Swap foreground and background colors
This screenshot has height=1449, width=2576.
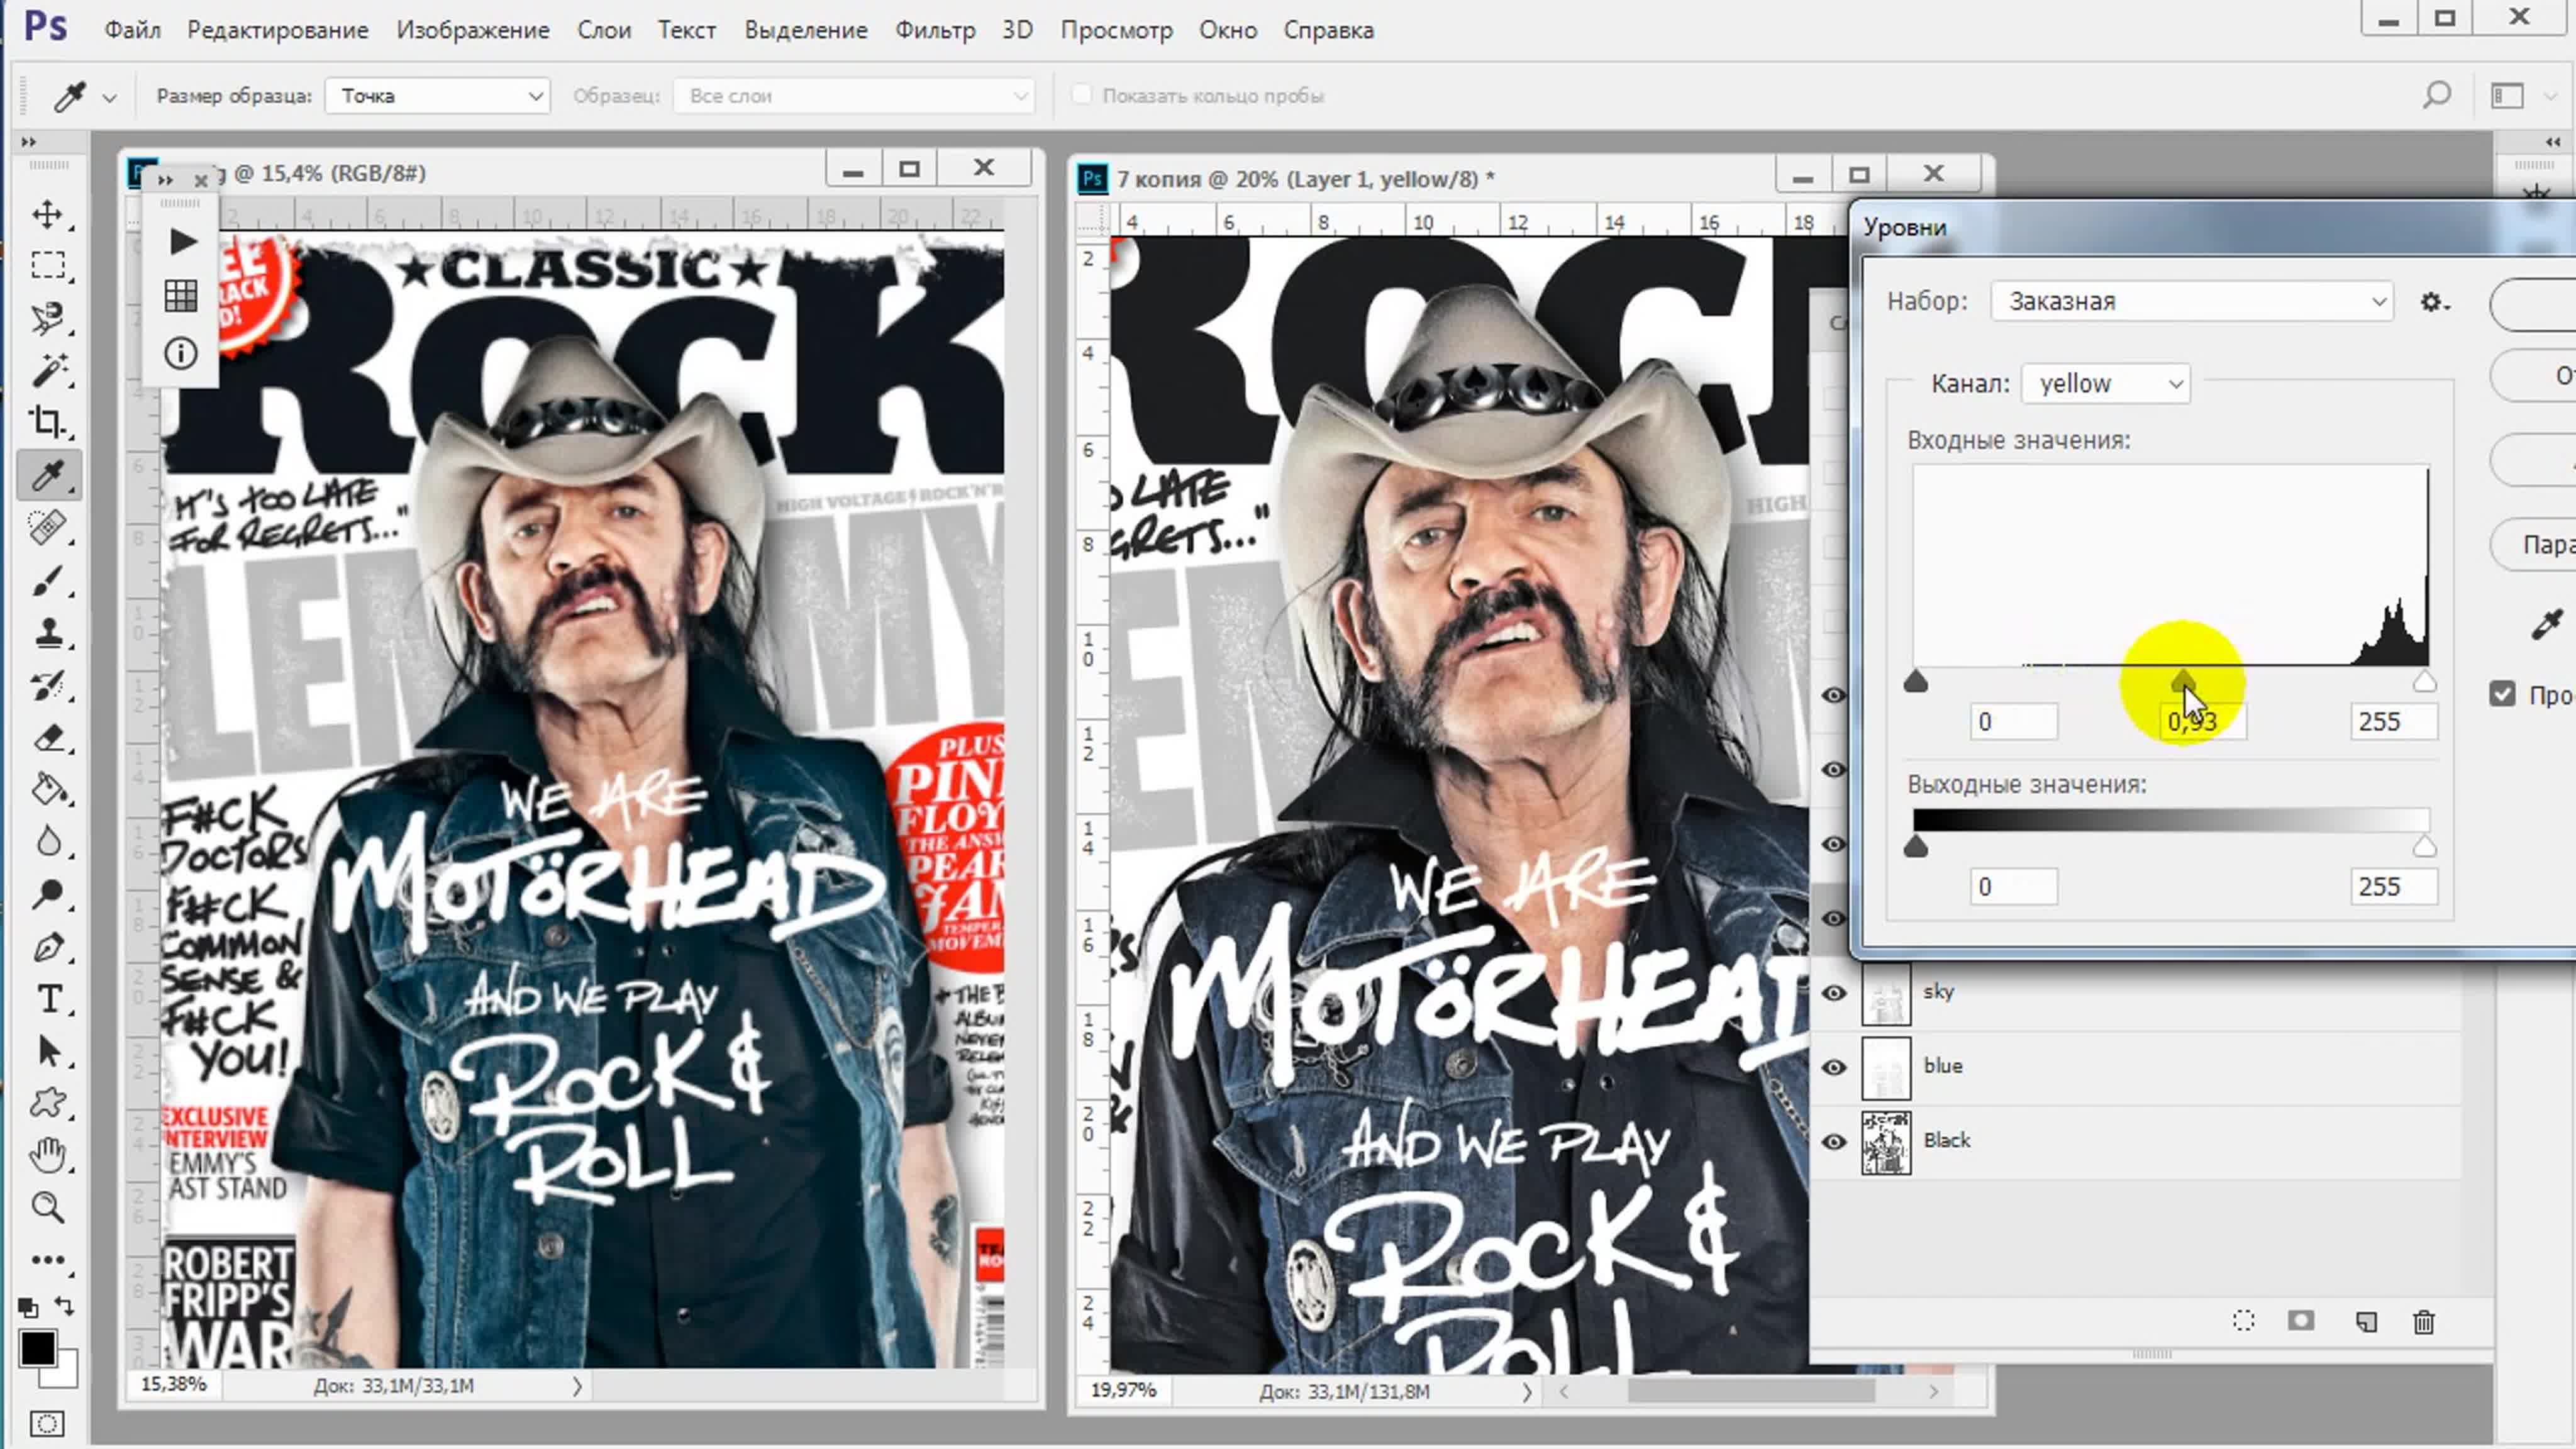[64, 1305]
